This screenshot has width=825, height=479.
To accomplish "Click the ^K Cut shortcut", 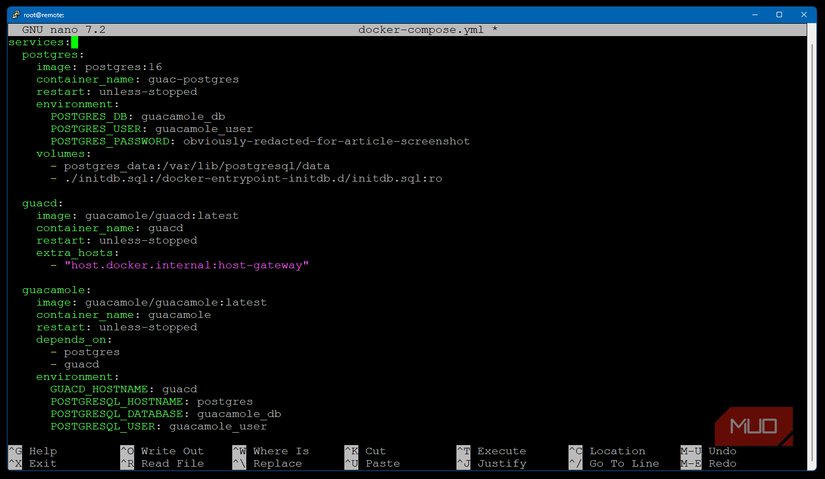I will click(366, 451).
